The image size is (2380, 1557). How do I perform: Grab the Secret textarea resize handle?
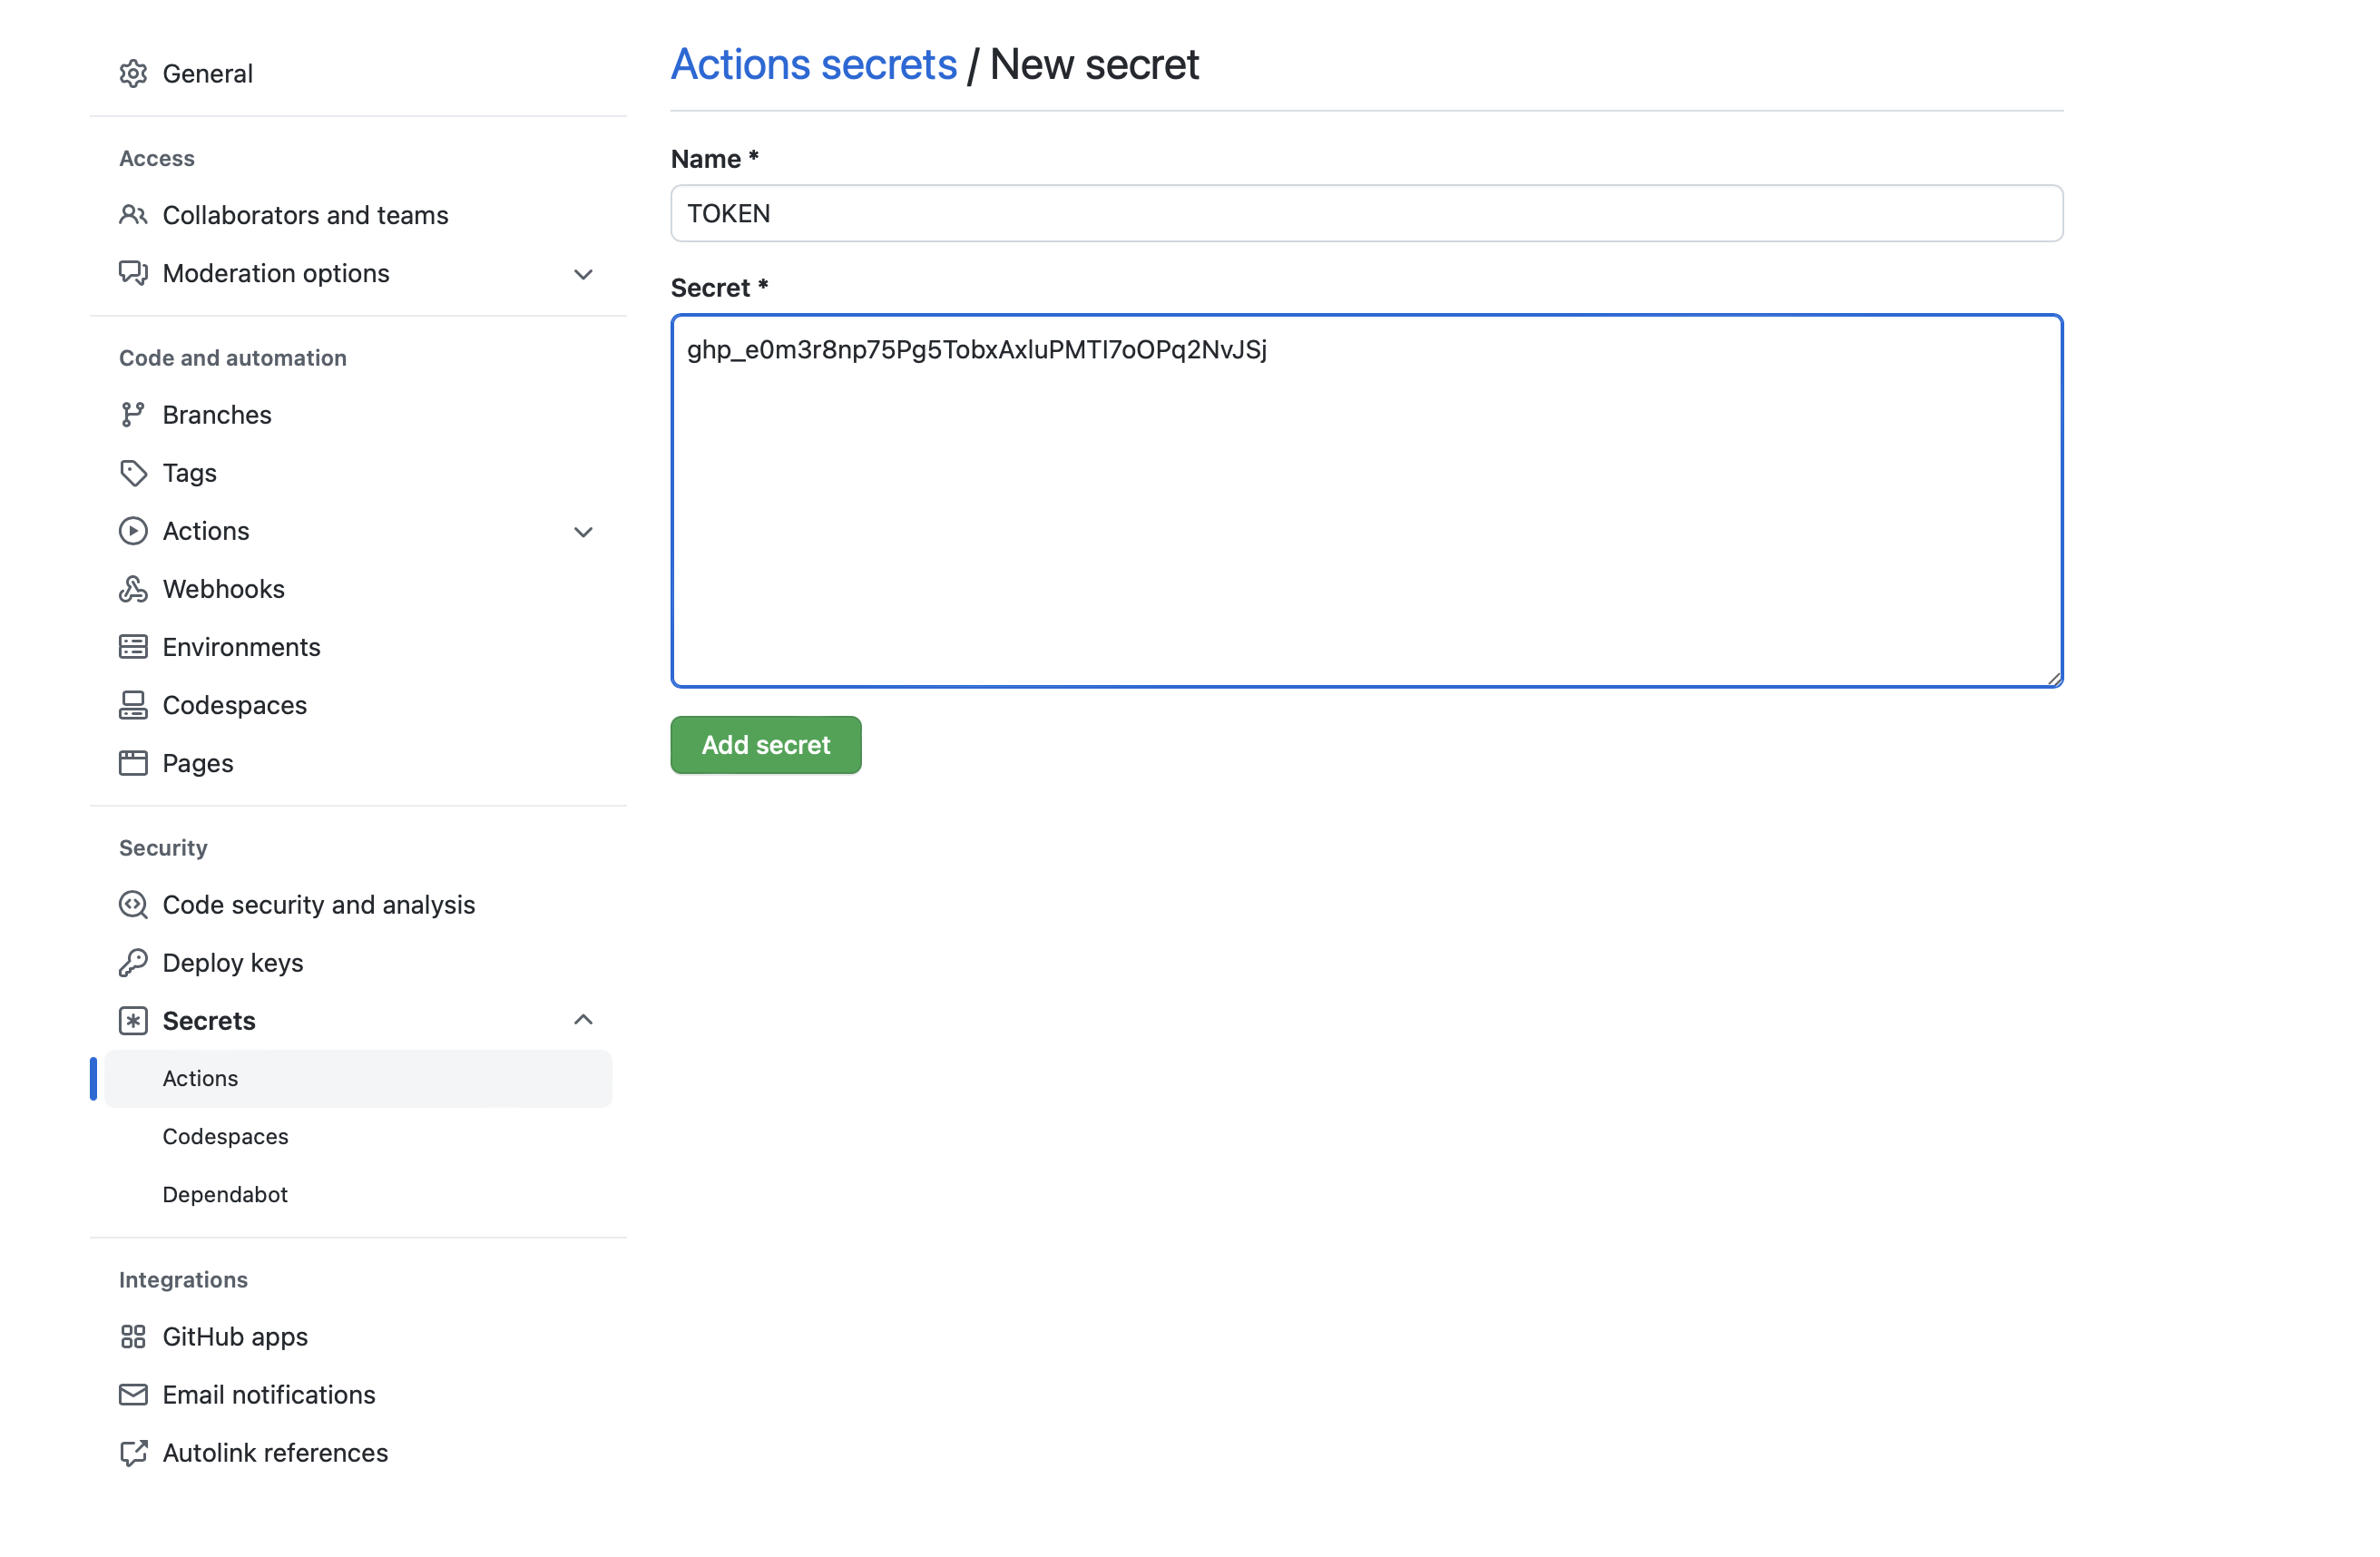pos(2054,678)
